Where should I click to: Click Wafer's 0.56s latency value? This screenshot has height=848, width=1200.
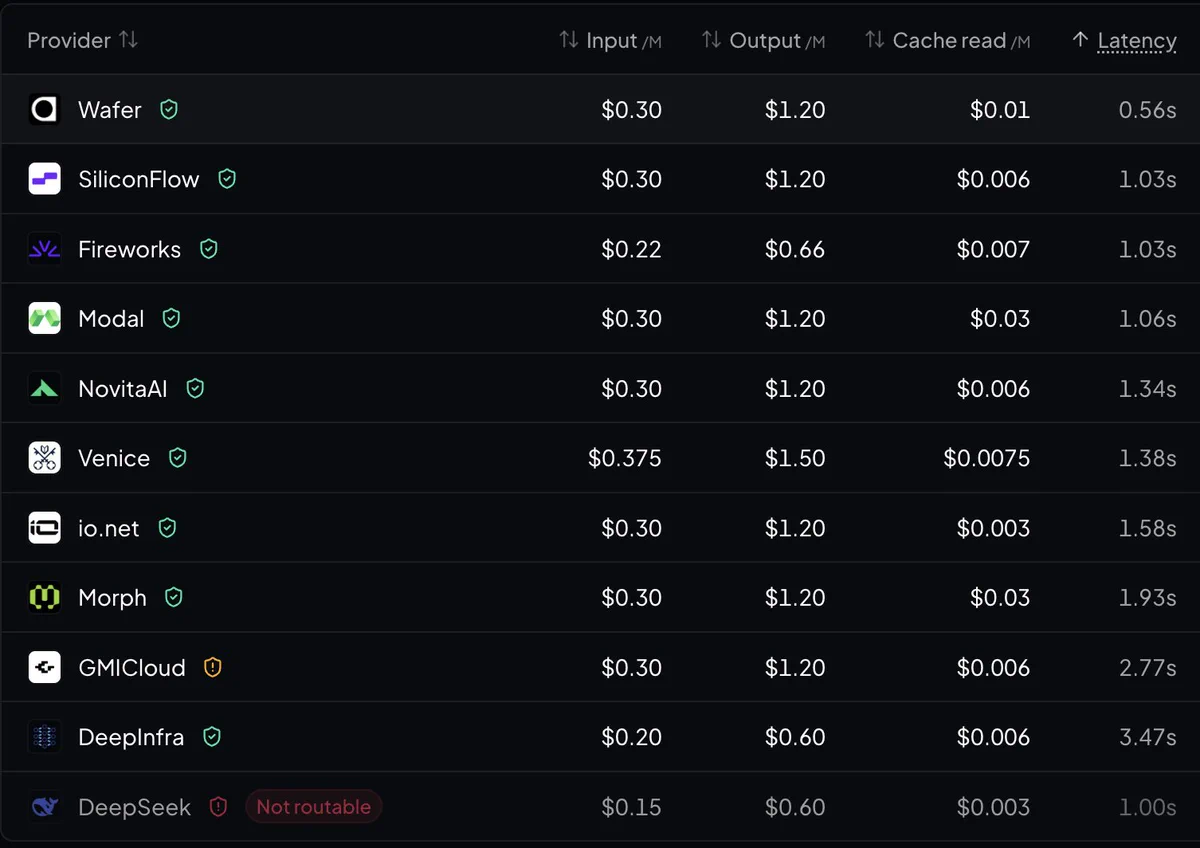point(1147,109)
